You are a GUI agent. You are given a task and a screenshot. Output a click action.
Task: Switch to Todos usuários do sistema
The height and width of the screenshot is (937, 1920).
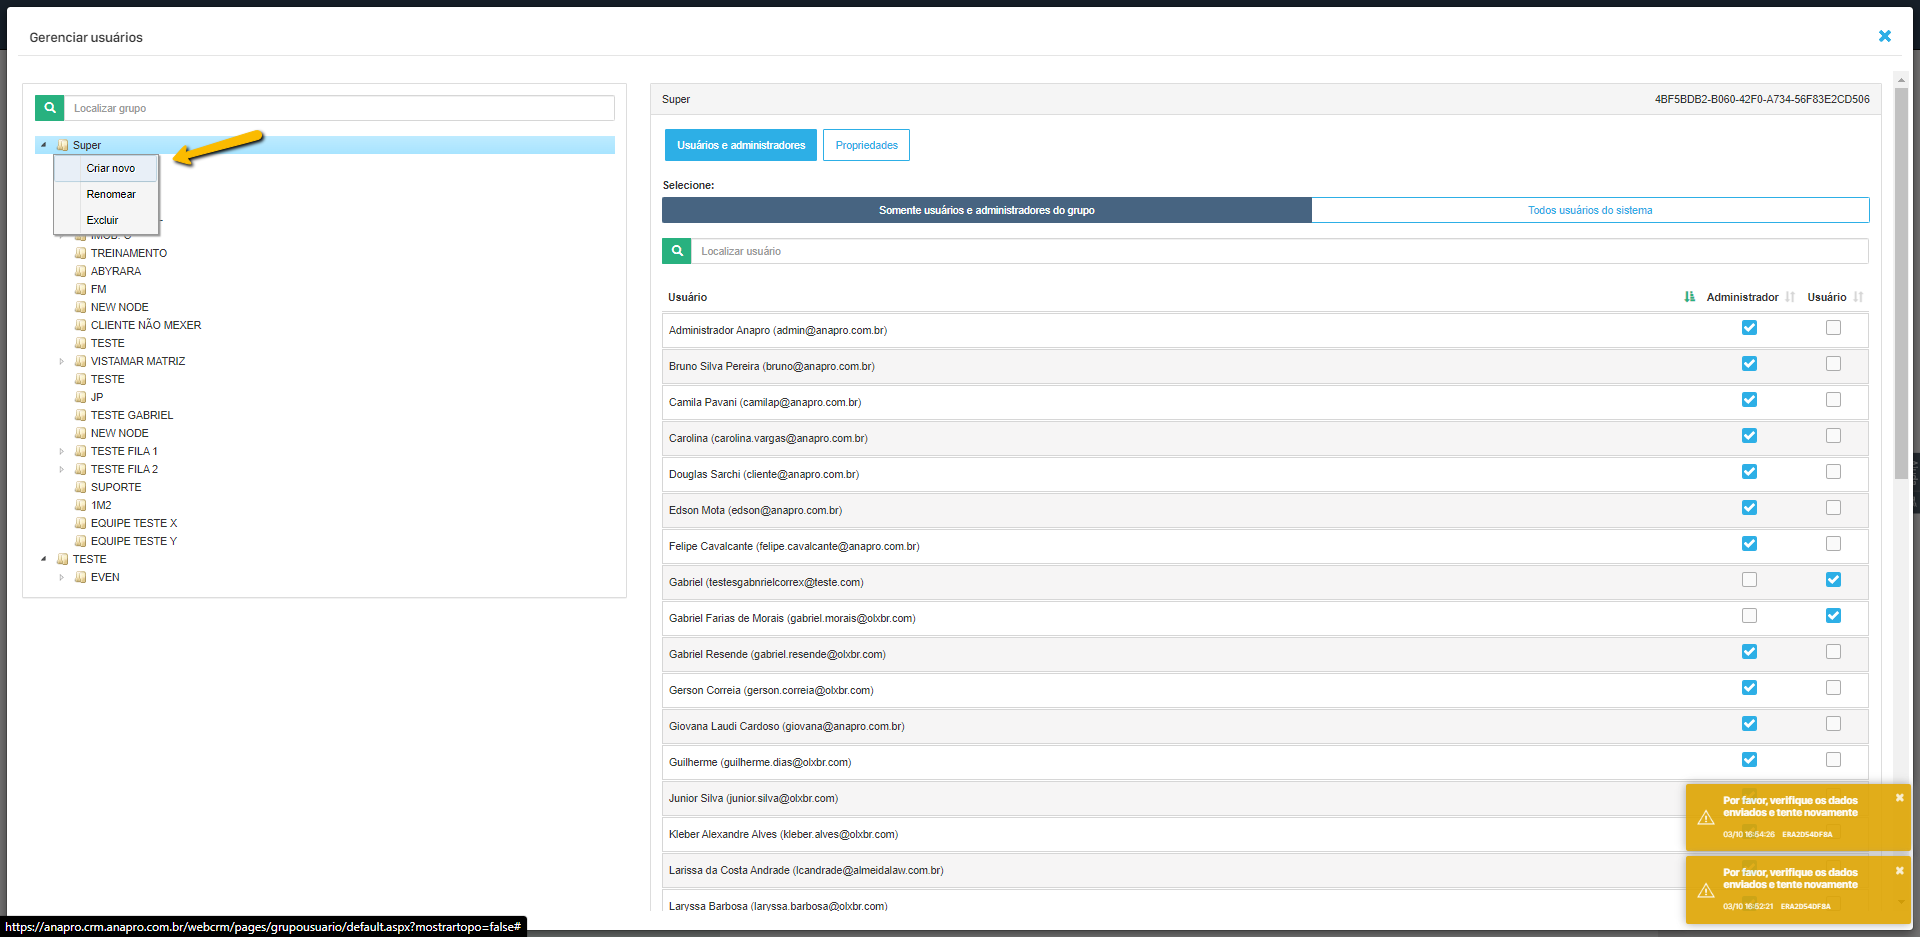1589,210
